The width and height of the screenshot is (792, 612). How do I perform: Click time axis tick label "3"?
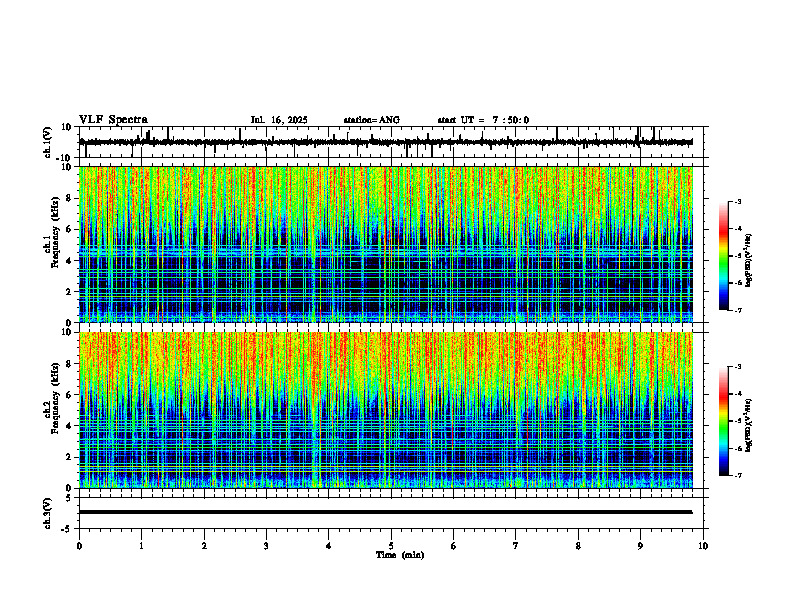266,546
